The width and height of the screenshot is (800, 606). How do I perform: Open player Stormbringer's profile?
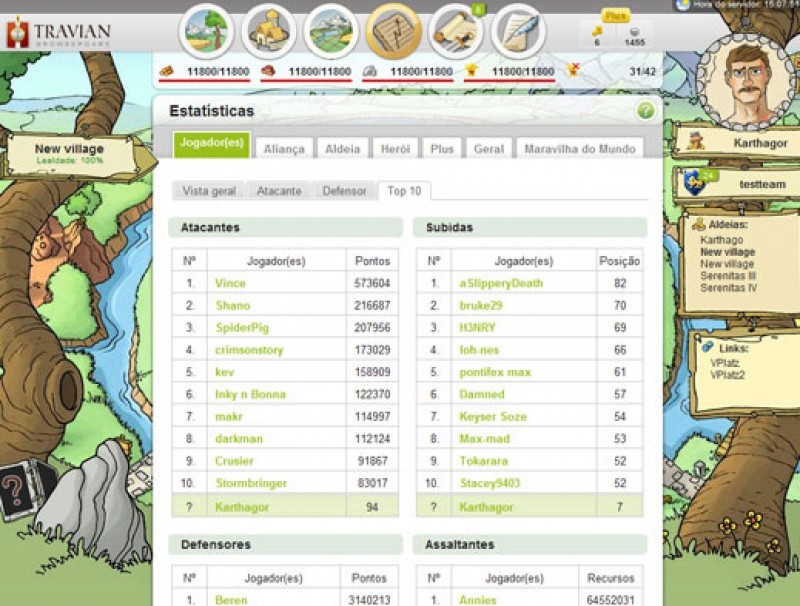coord(251,483)
